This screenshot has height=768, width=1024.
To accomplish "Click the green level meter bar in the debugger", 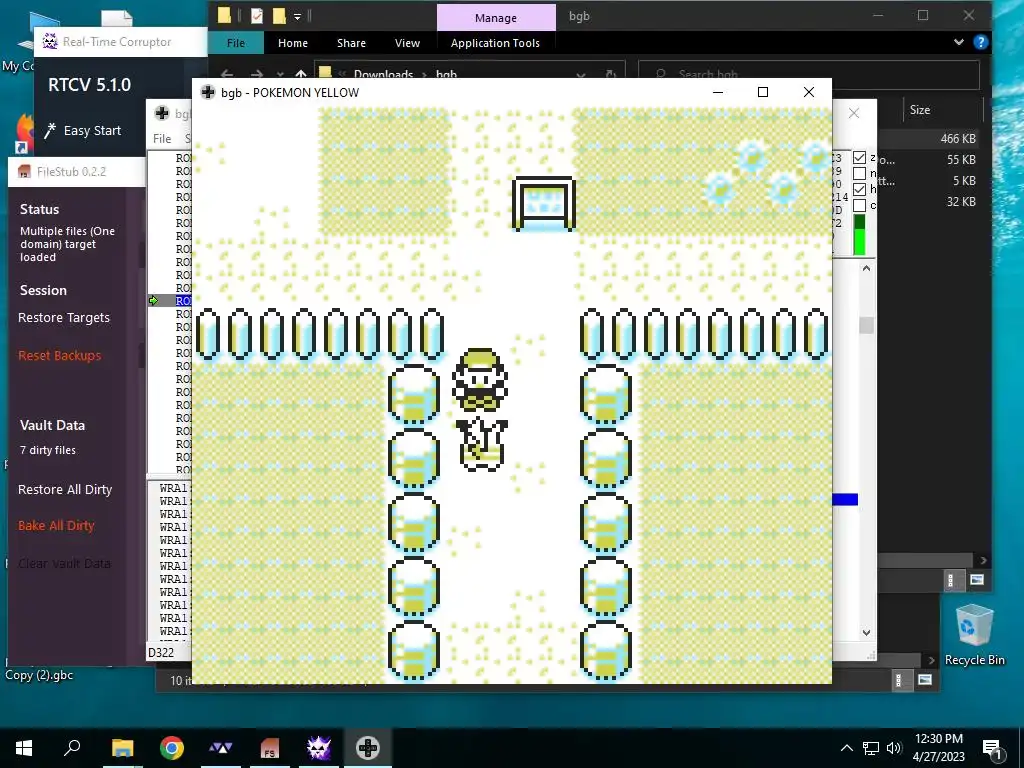I will pos(859,235).
